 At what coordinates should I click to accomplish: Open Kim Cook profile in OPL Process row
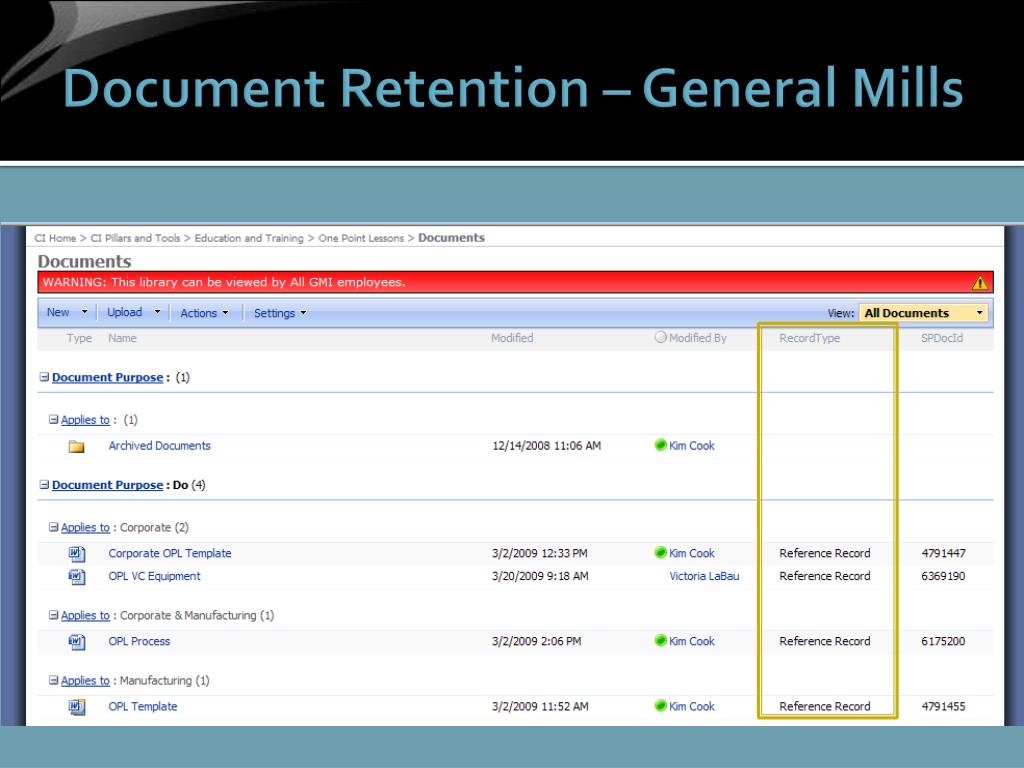pos(692,642)
